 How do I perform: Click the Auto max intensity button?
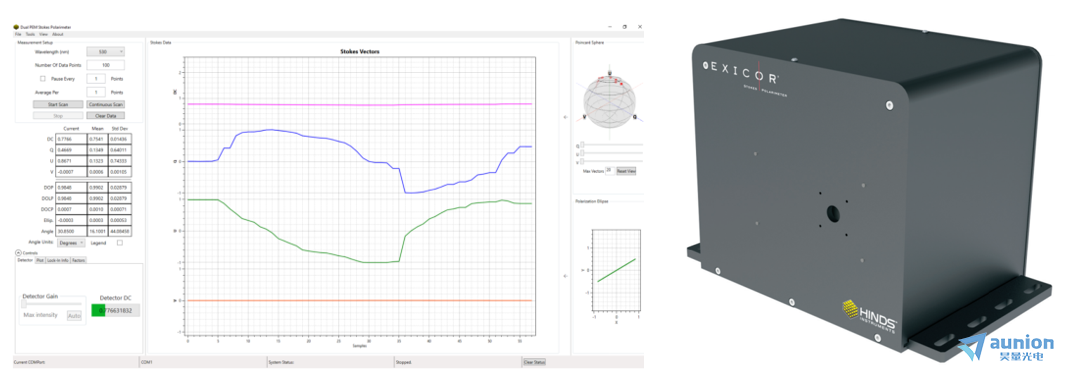tap(74, 316)
